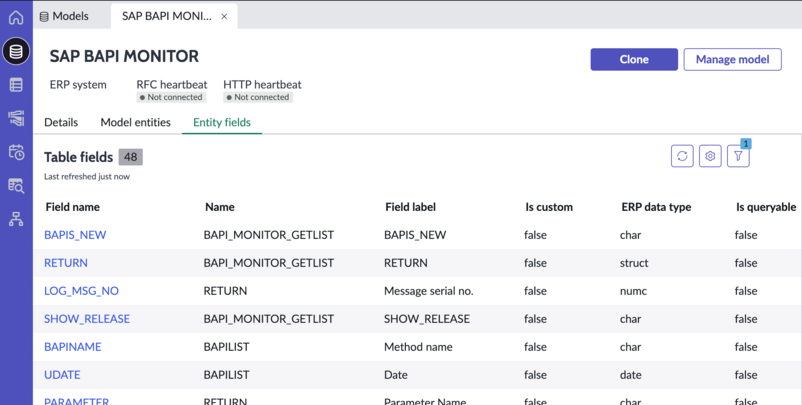Click BAPILIST name in UDATE row
802x405 pixels.
point(227,375)
